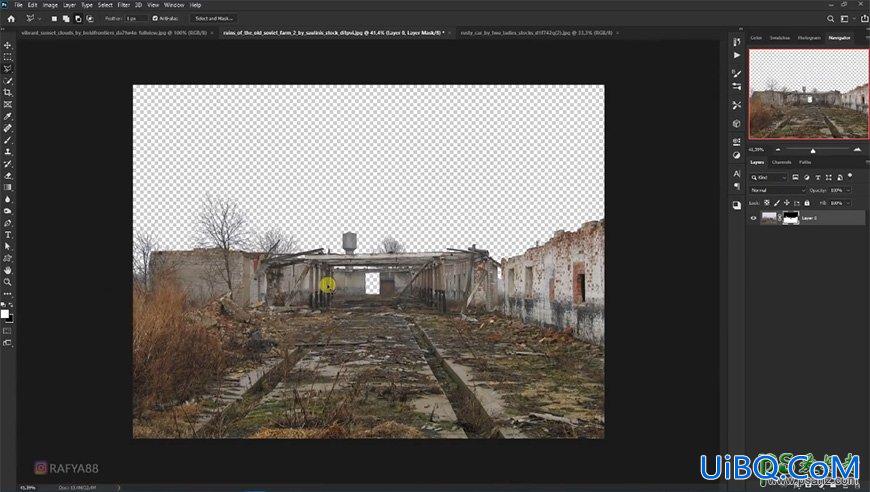Open the Opacity value dropdown arrow
870x492 pixels.
[x=848, y=190]
